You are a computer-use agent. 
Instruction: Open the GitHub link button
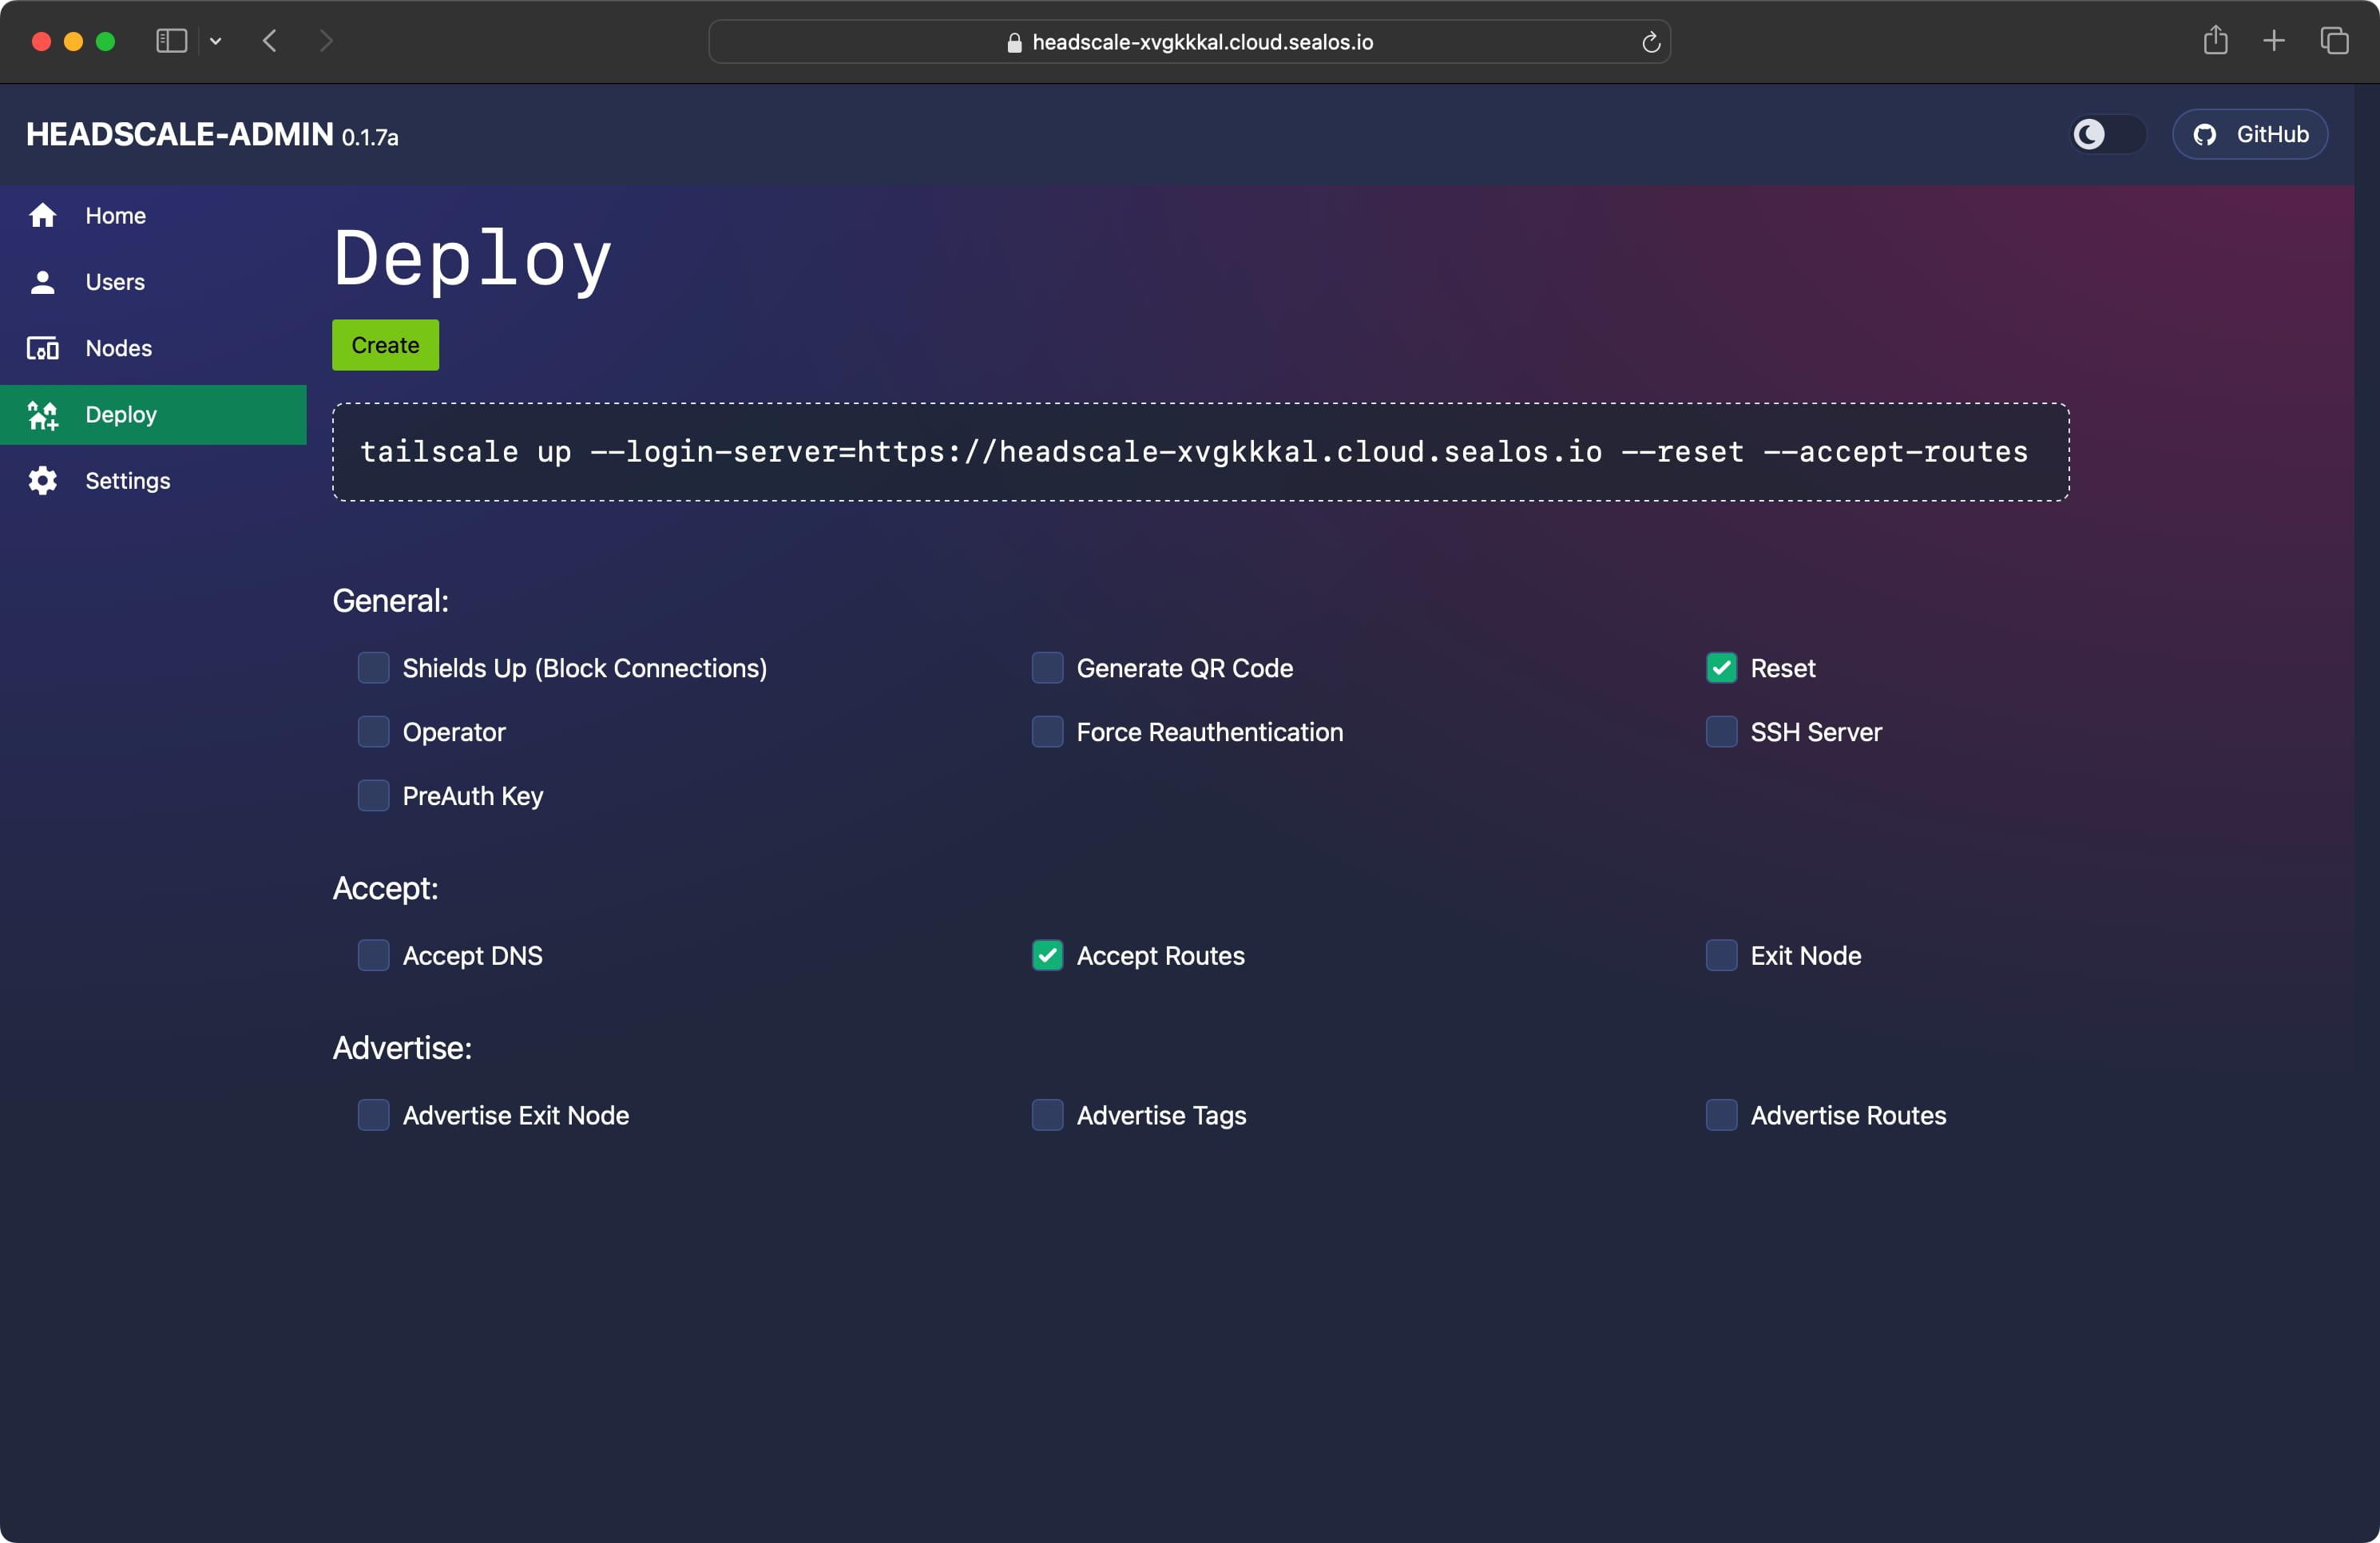2250,134
